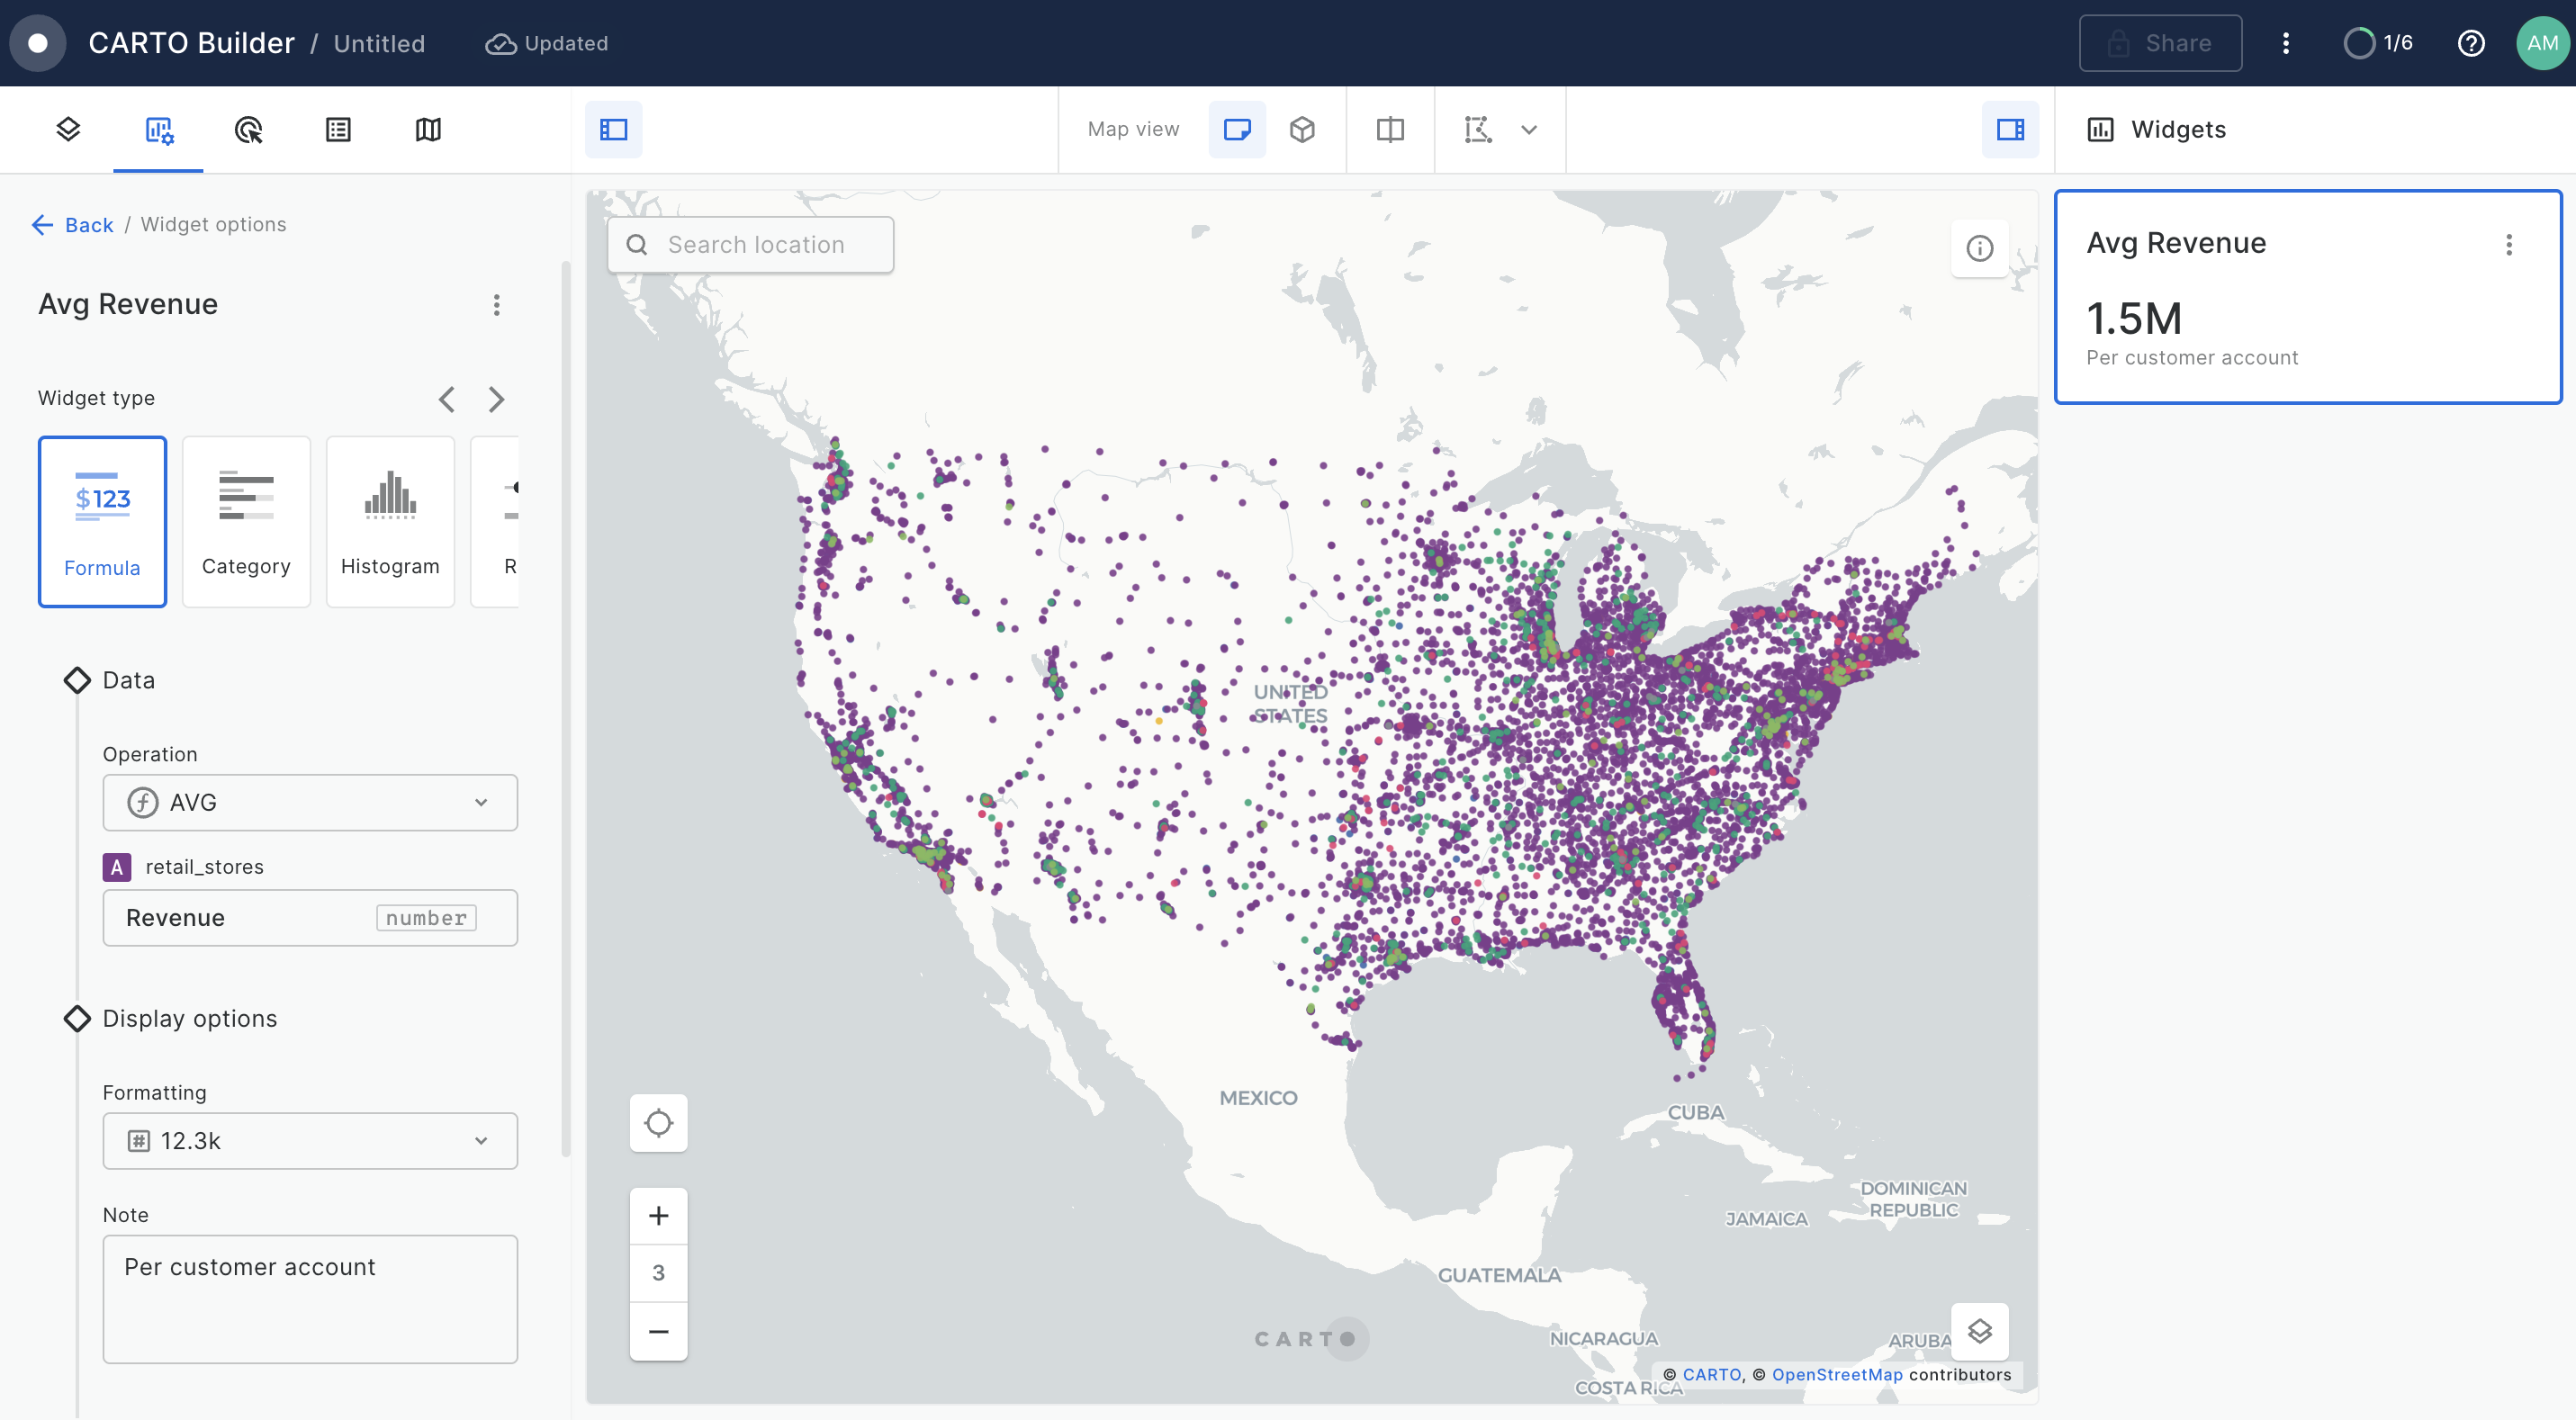Toggle the right Widgets panel

tap(2010, 129)
